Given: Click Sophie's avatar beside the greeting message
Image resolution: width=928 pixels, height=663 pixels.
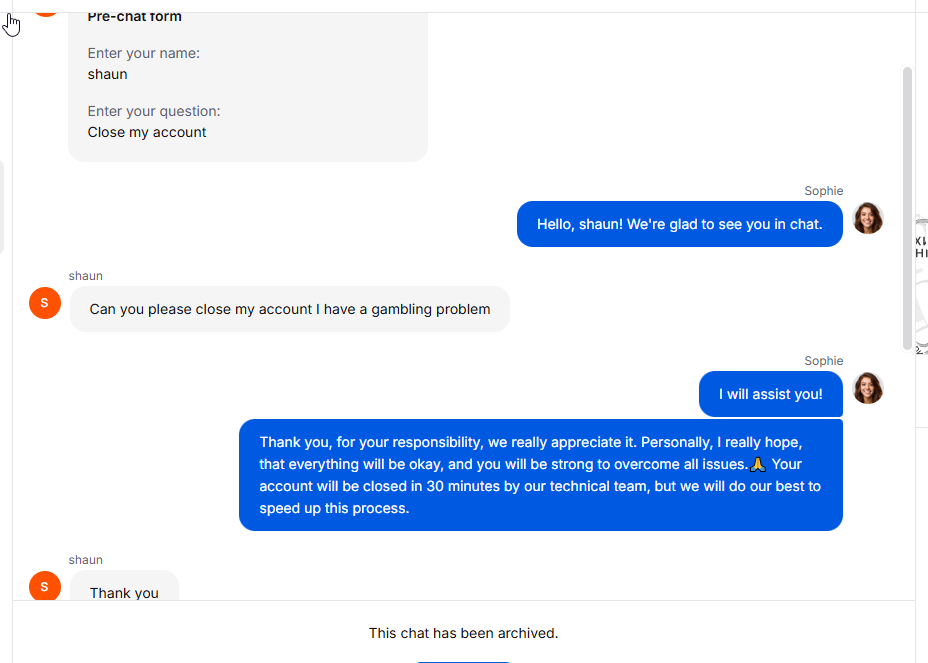Looking at the screenshot, I should (x=867, y=218).
